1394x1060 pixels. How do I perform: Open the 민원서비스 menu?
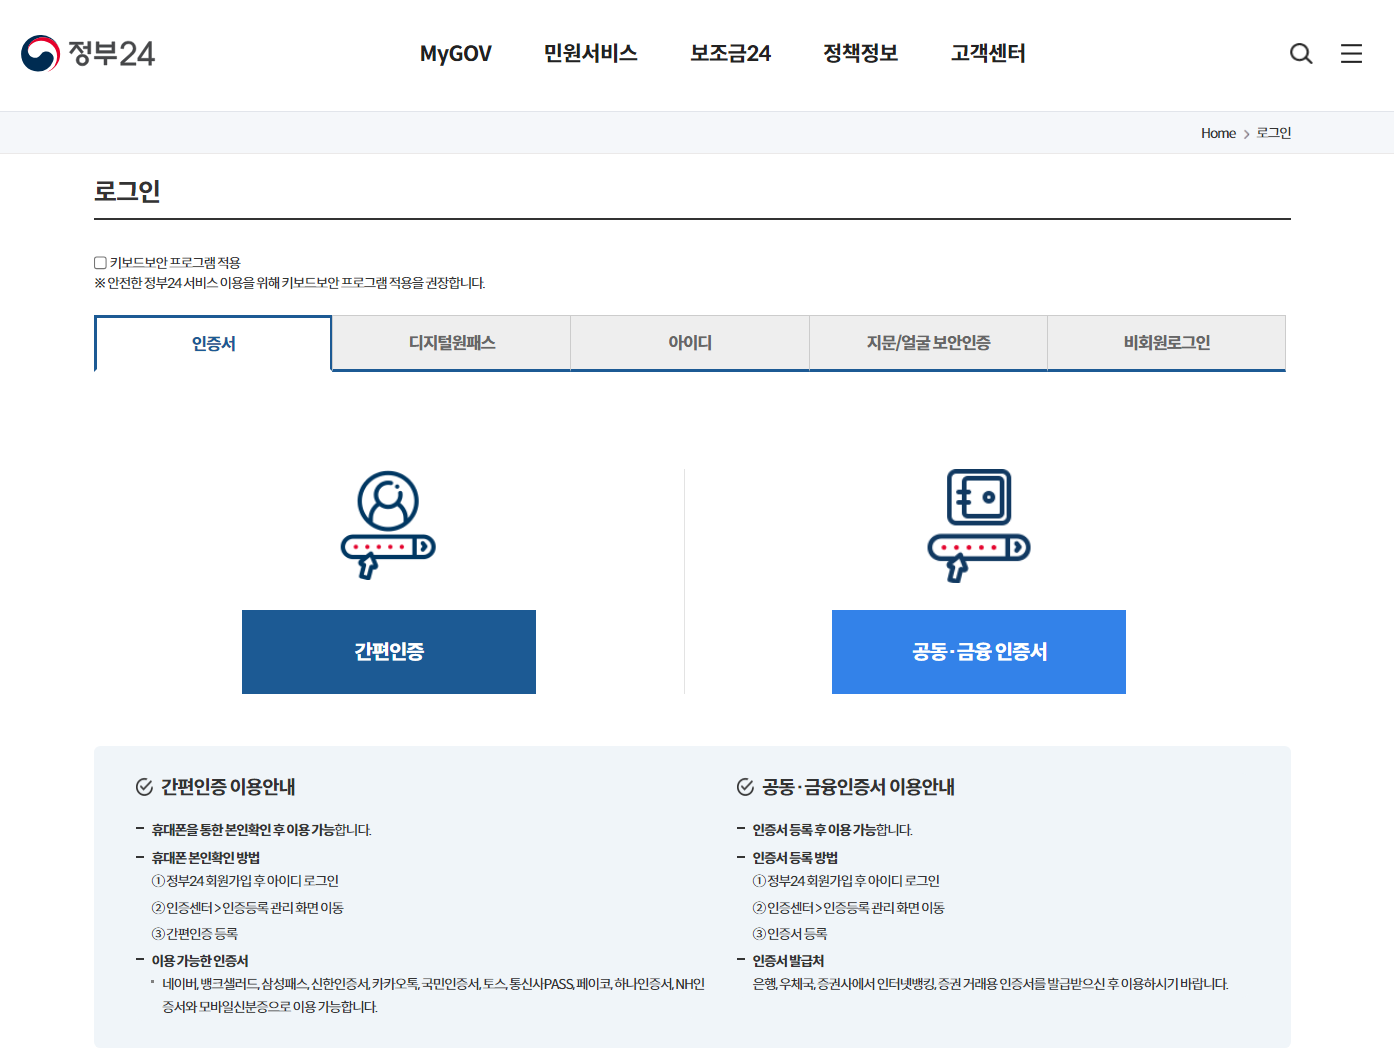pos(591,53)
